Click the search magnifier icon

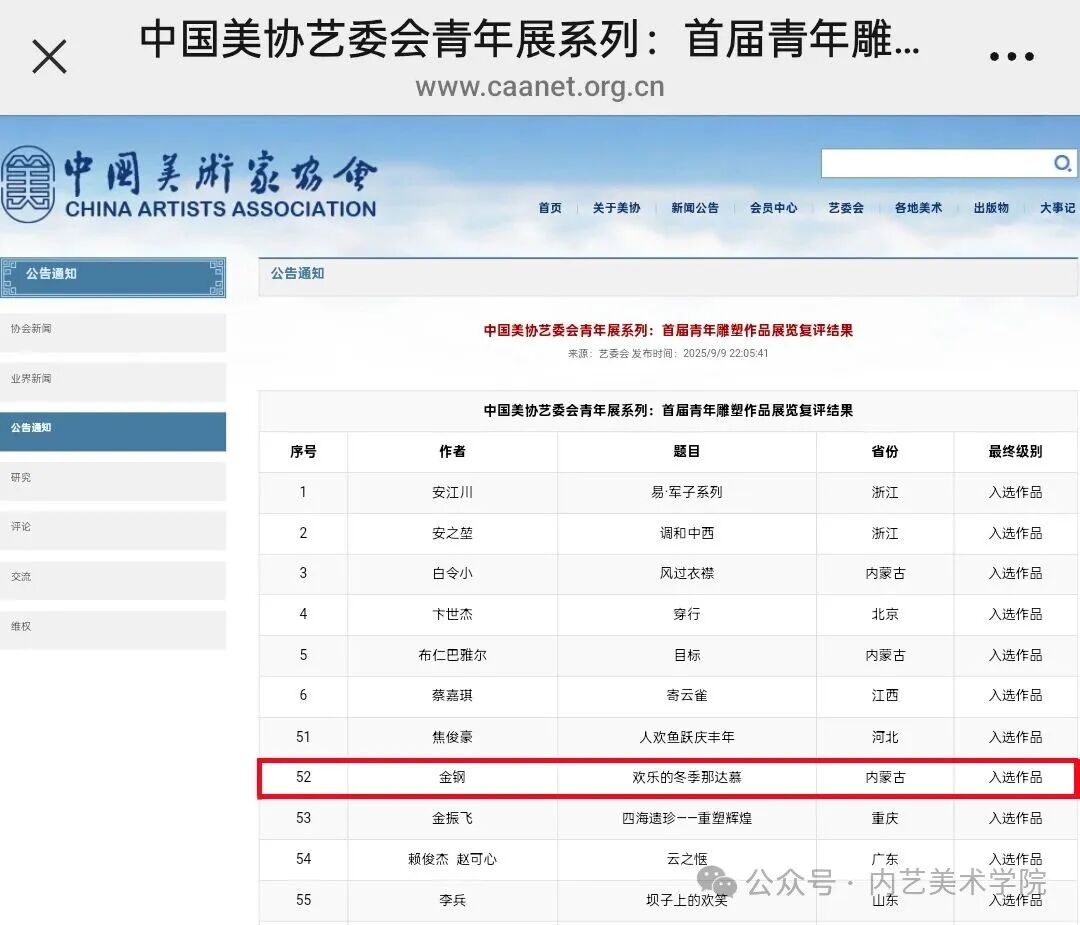[x=1062, y=163]
